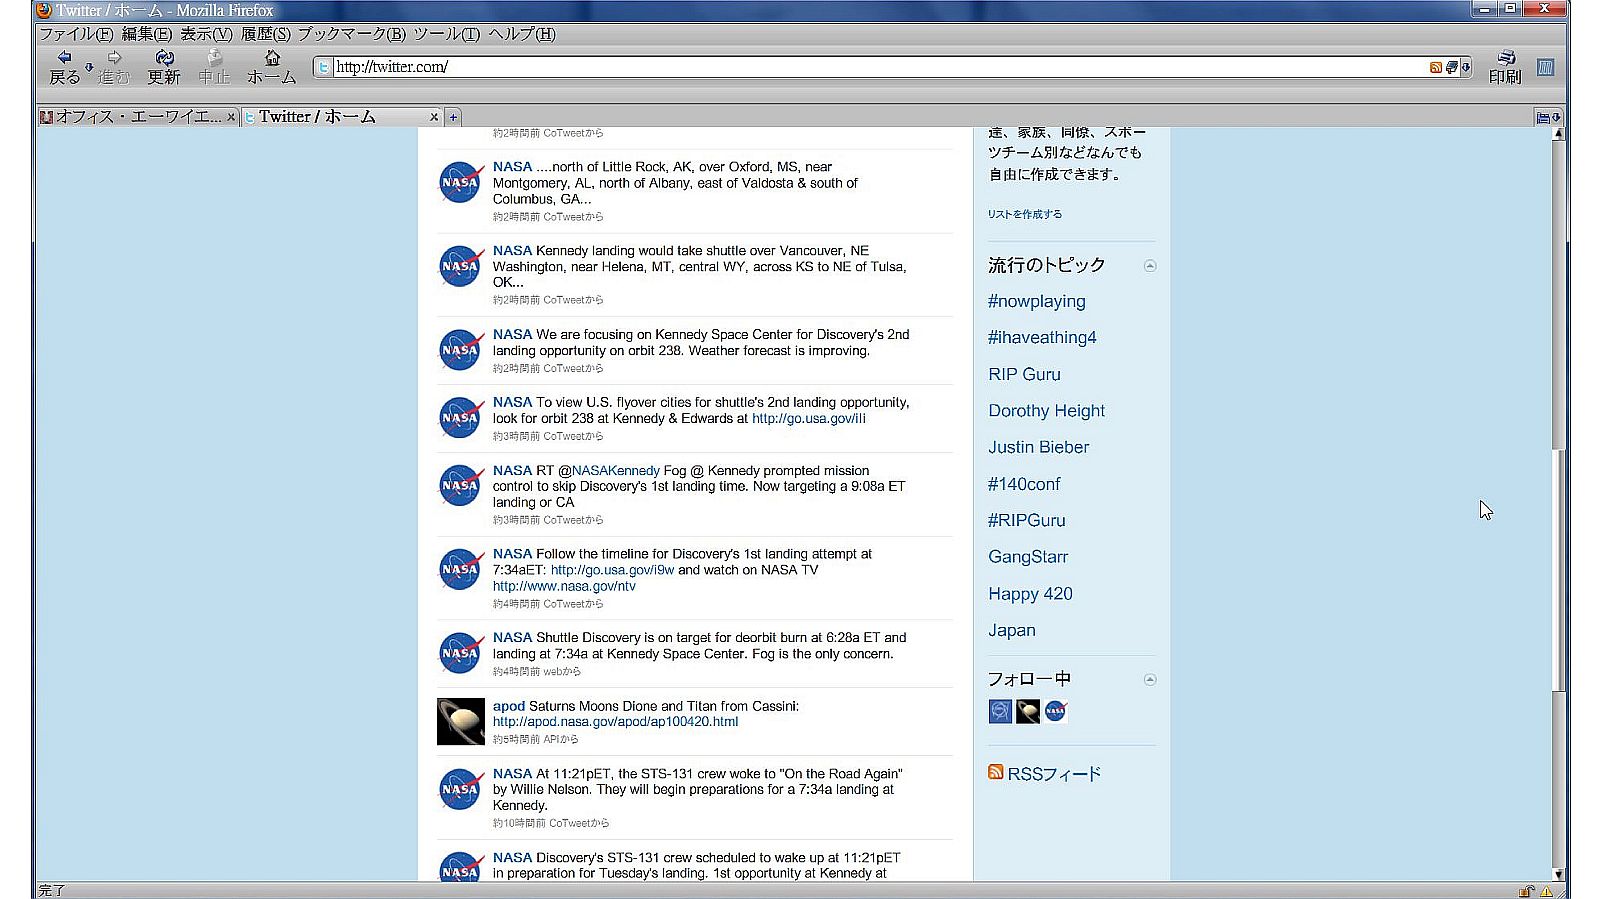Click the vertical page scrollbar thumb
Image resolution: width=1600 pixels, height=899 pixels.
(x=1558, y=570)
